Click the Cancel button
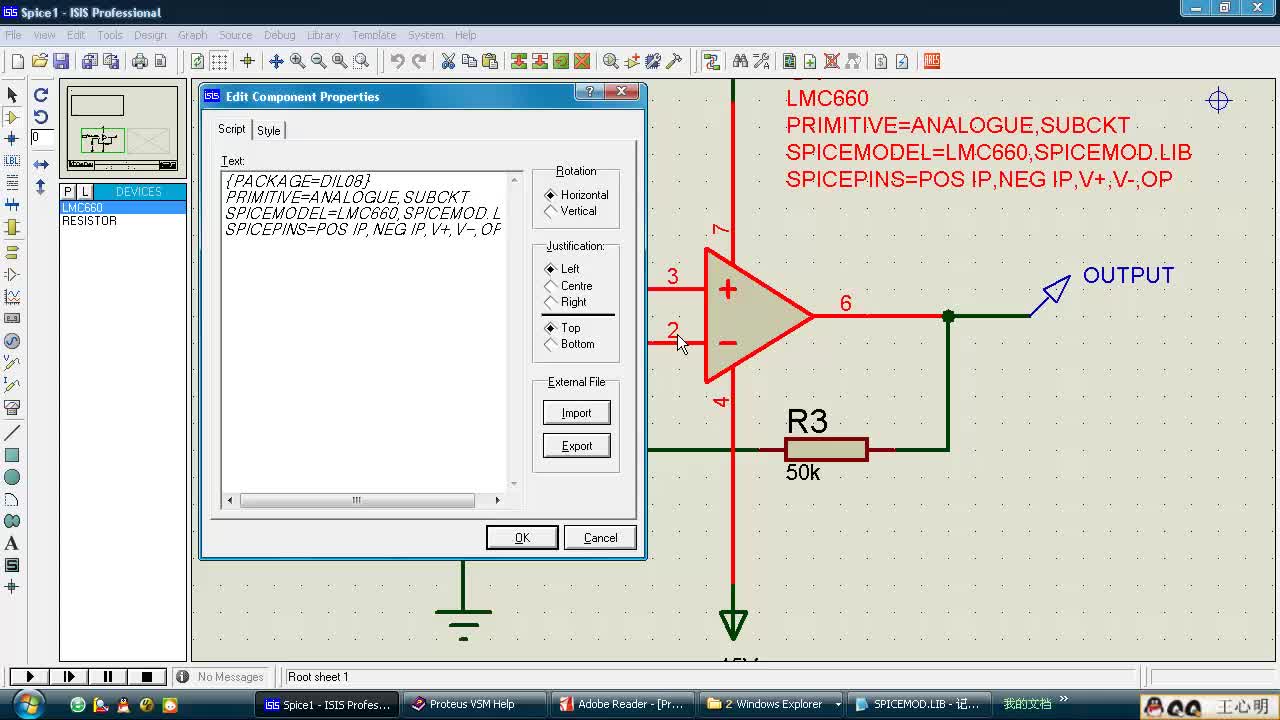This screenshot has width=1280, height=720. 600,538
